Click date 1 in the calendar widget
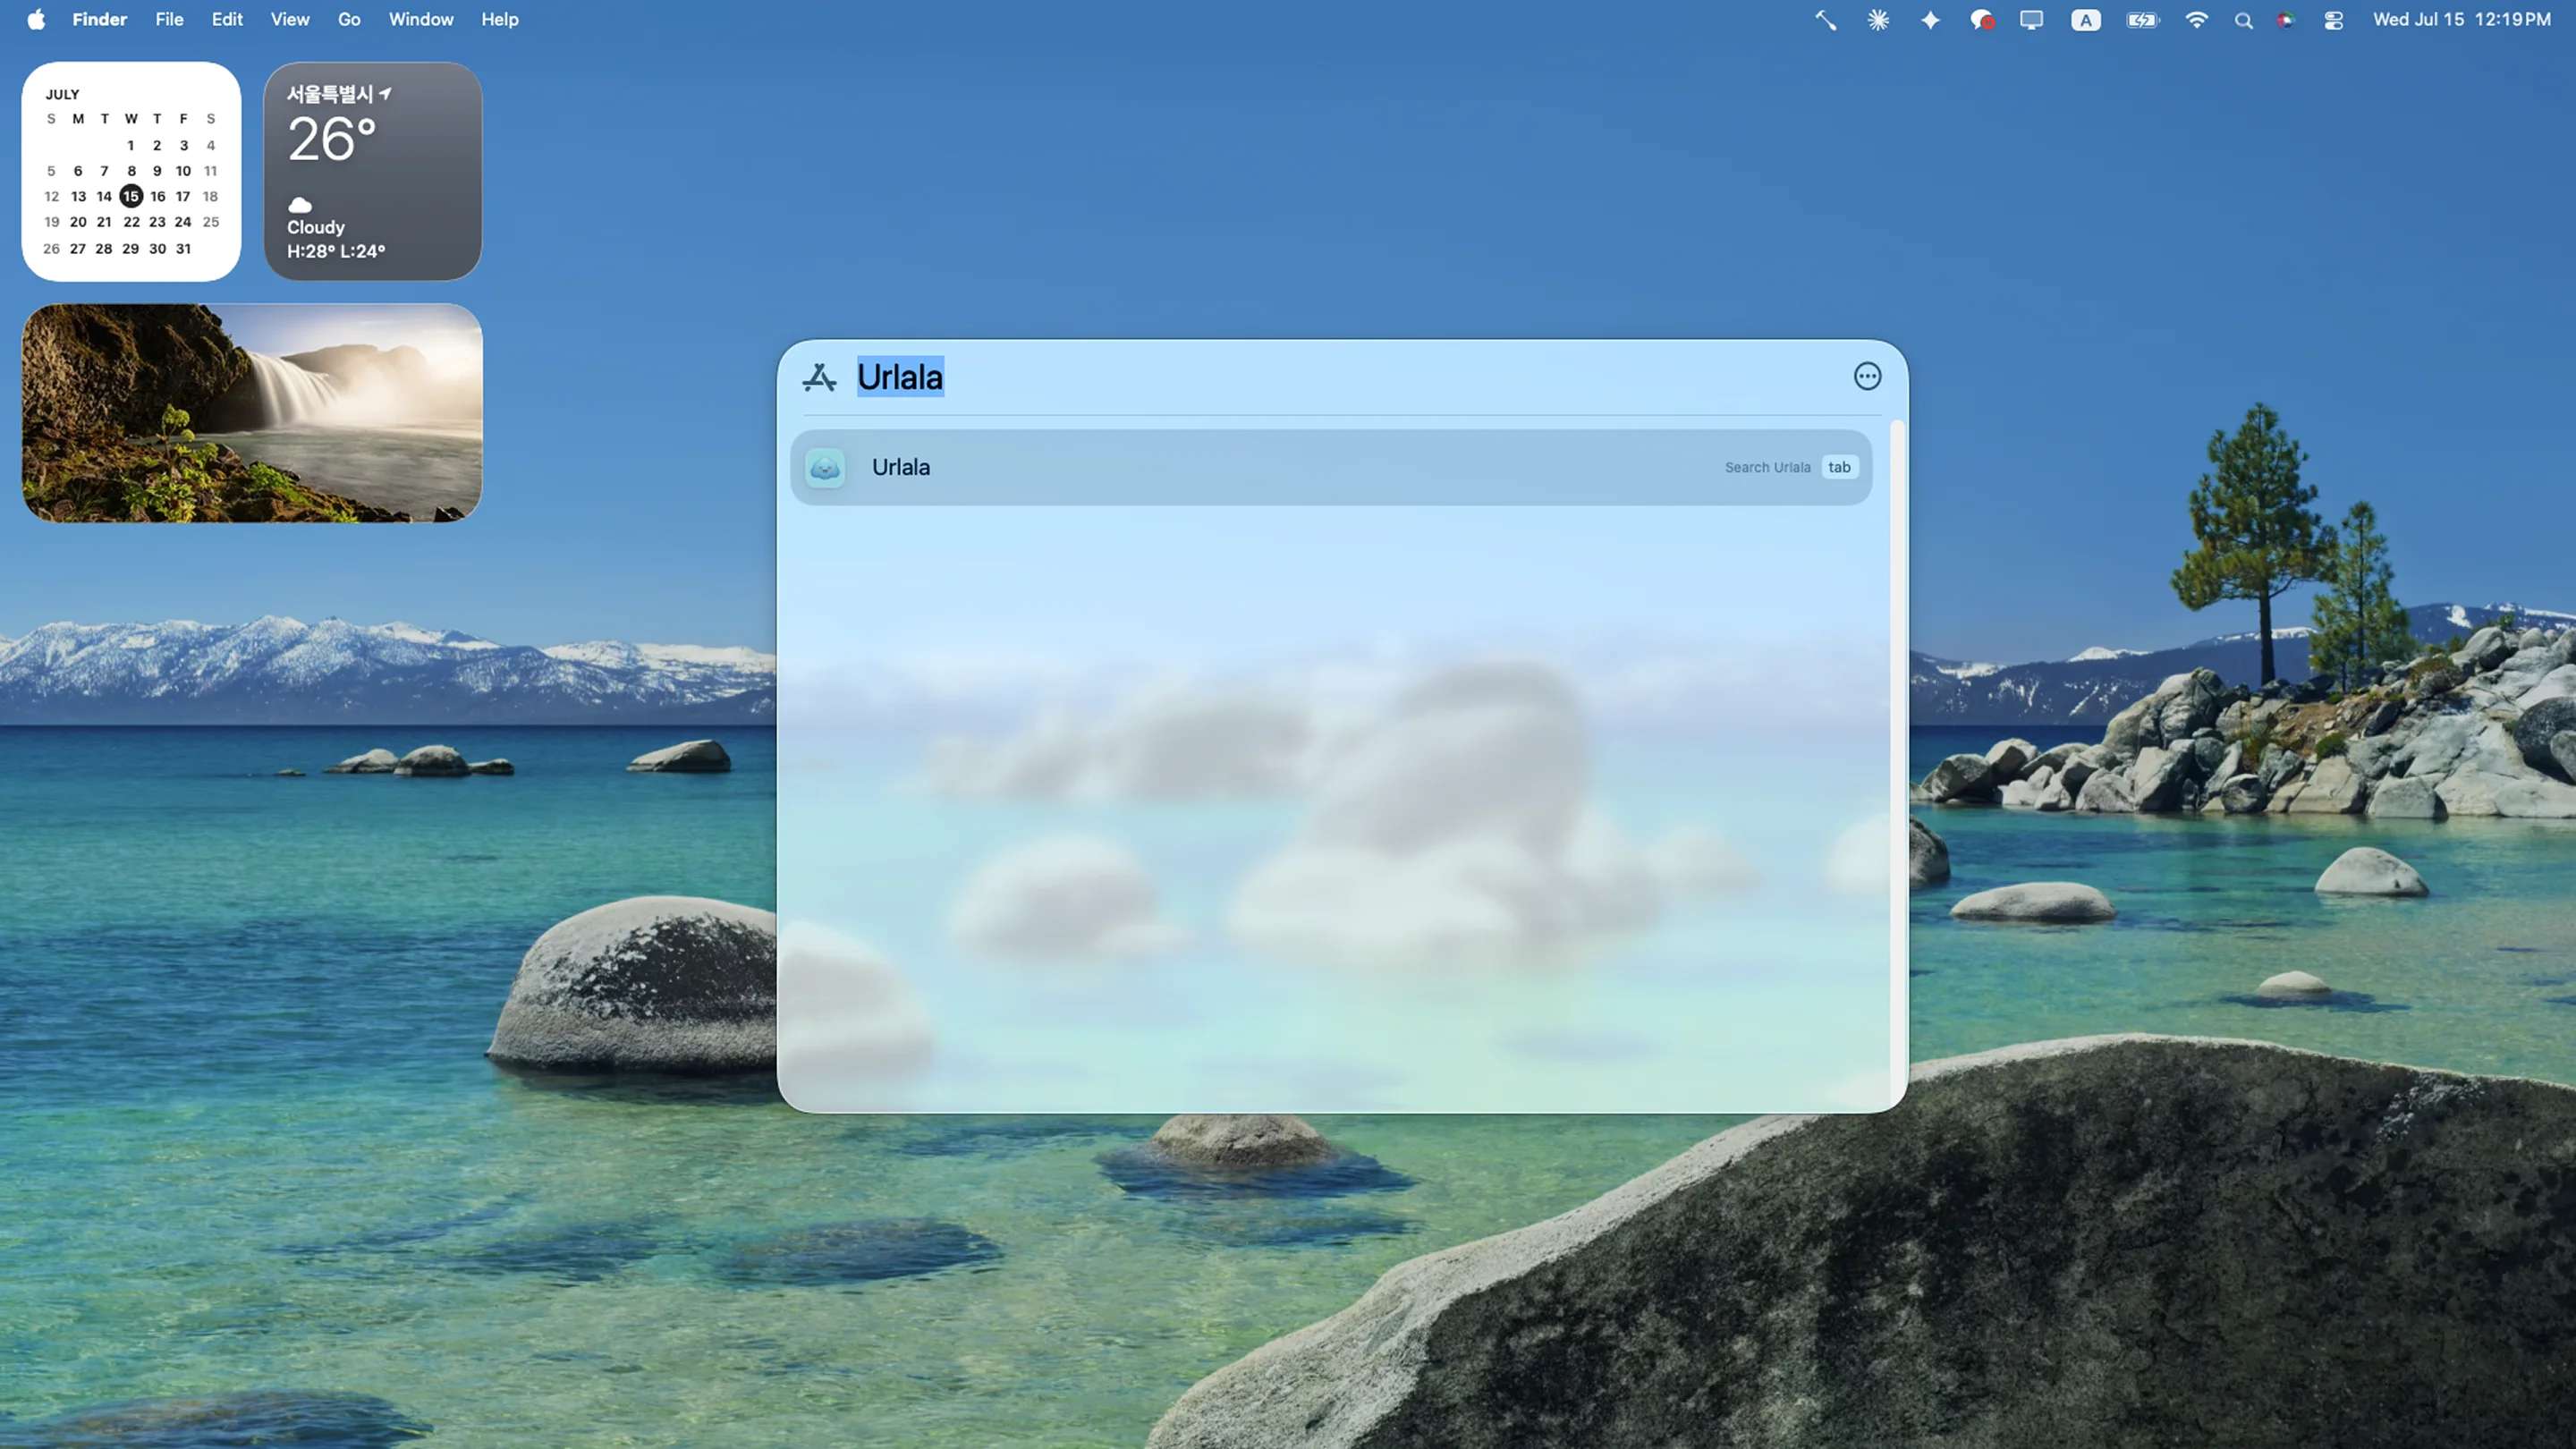Image resolution: width=2576 pixels, height=1449 pixels. tap(131, 145)
